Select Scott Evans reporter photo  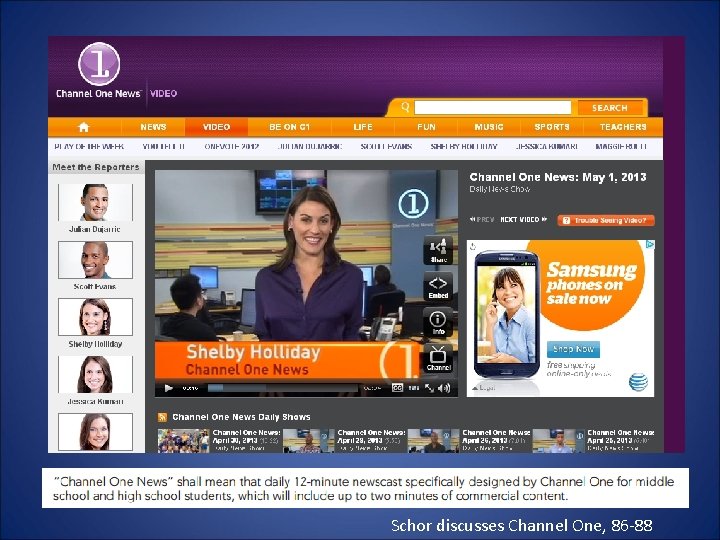pyautogui.click(x=95, y=260)
